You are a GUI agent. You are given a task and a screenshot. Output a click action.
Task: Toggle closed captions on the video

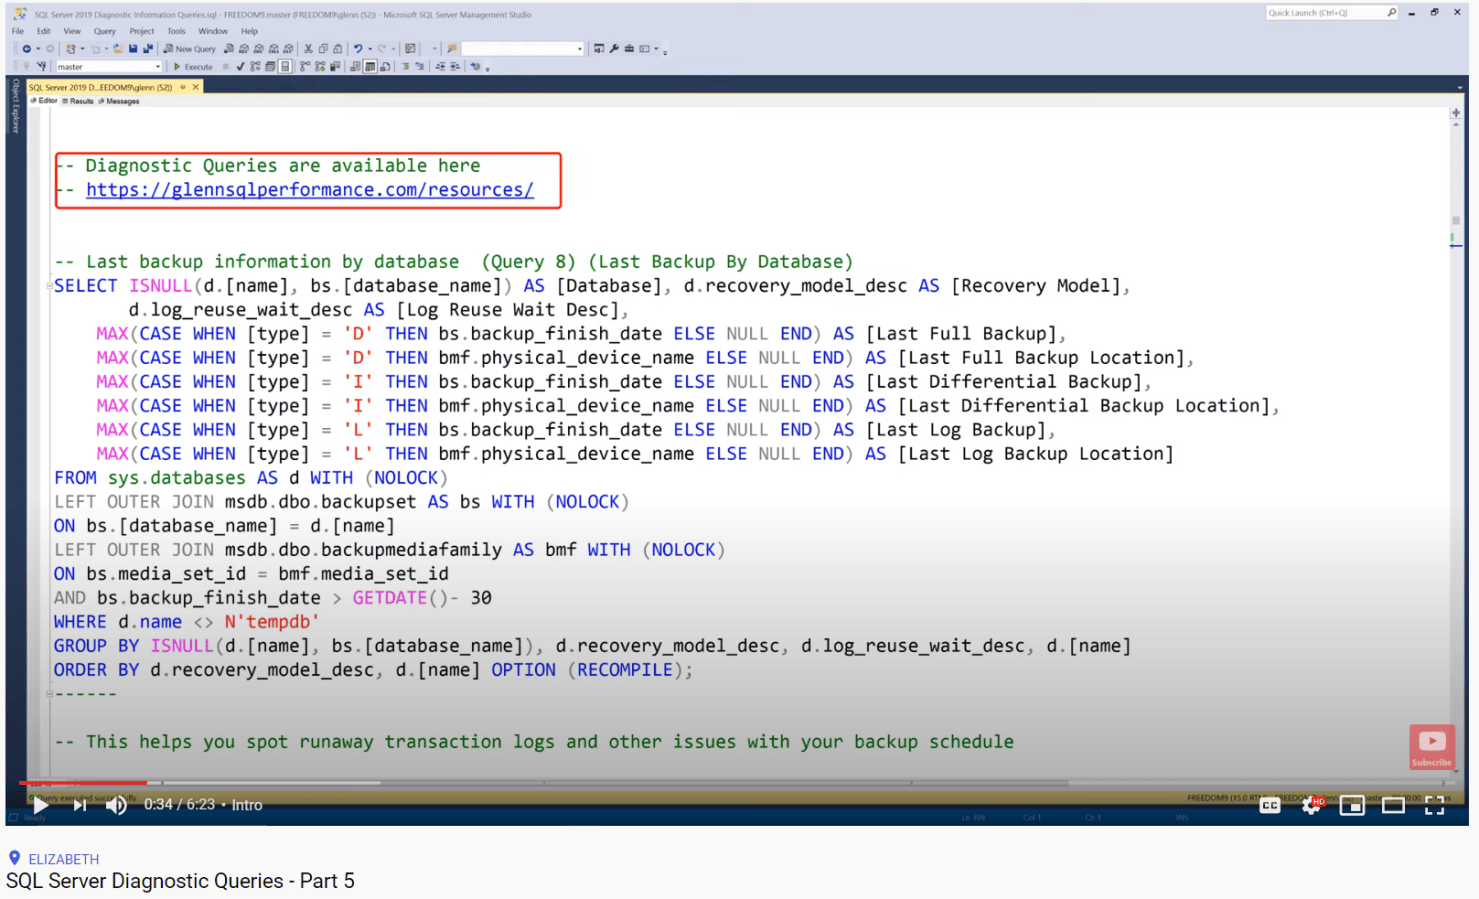pyautogui.click(x=1270, y=805)
